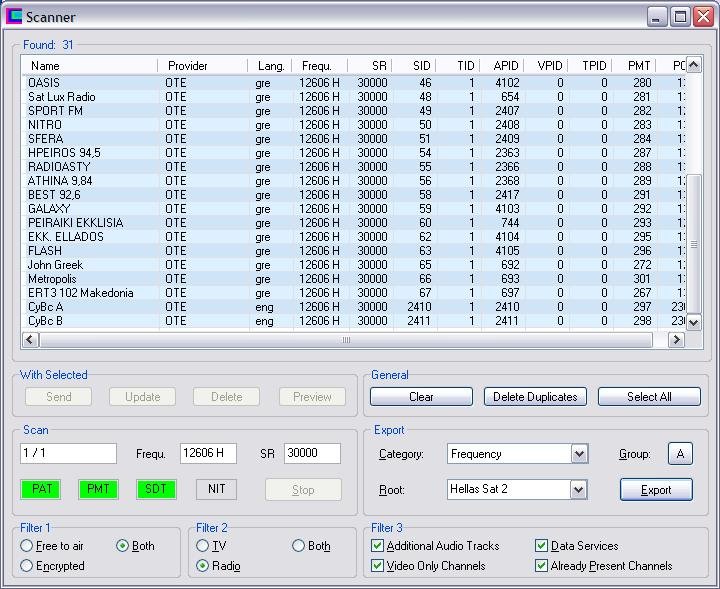Open the Root dropdown showing Hellas Sat 2
The width and height of the screenshot is (720, 589).
point(518,489)
